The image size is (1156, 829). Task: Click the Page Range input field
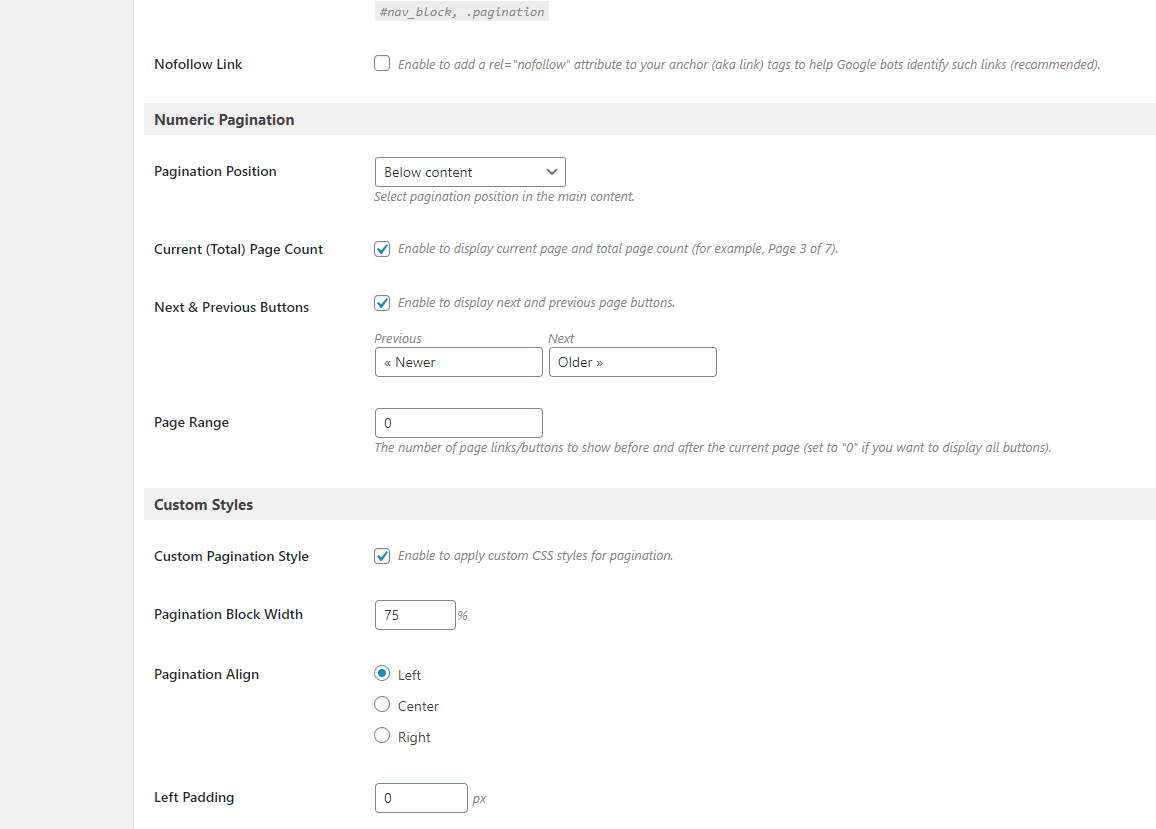(x=459, y=423)
